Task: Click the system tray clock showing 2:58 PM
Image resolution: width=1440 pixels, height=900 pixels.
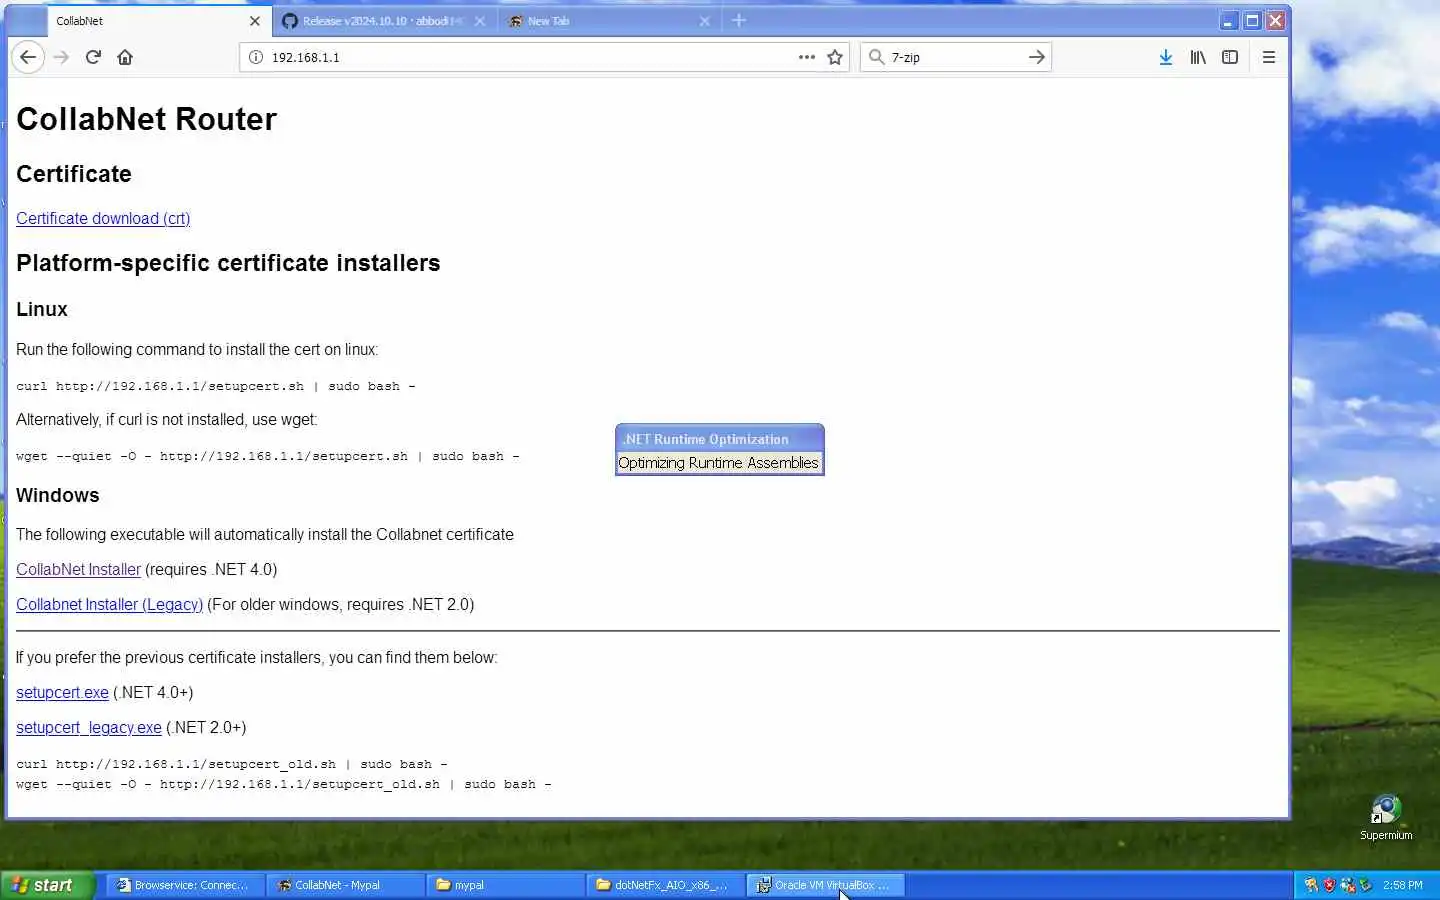Action: 1403,885
